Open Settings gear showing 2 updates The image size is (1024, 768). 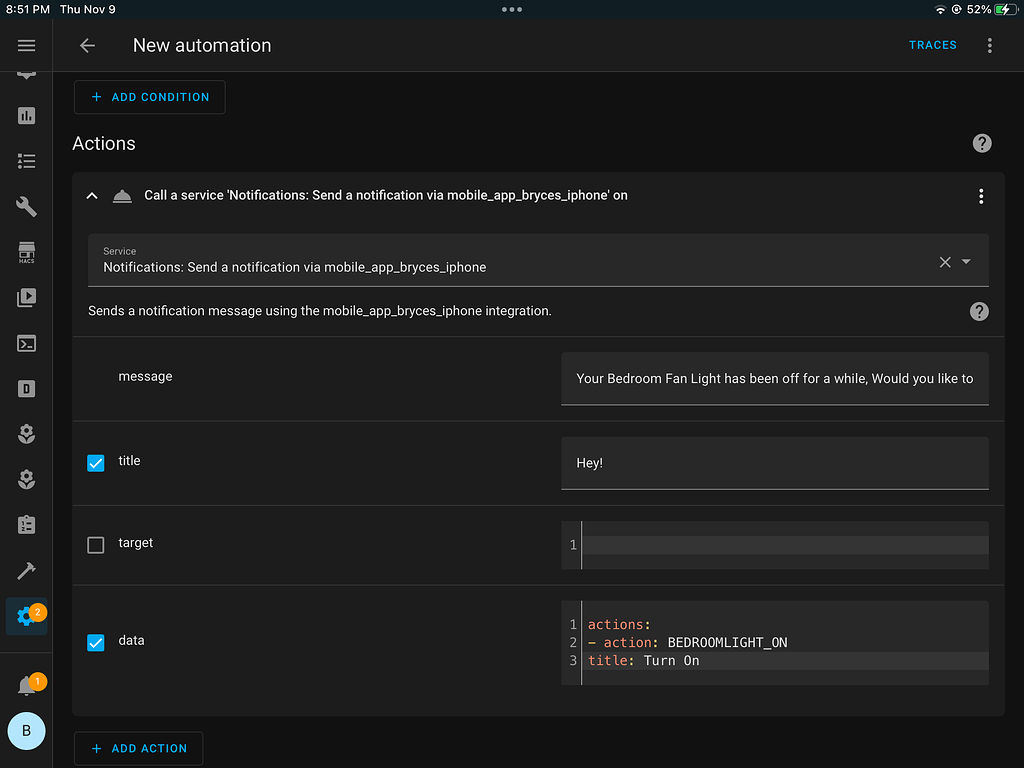coord(26,616)
